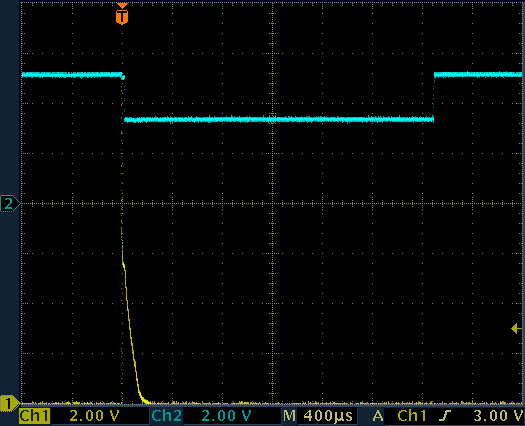Select the channel 2 ground reference marker
This screenshot has width=525, height=426.
10,203
